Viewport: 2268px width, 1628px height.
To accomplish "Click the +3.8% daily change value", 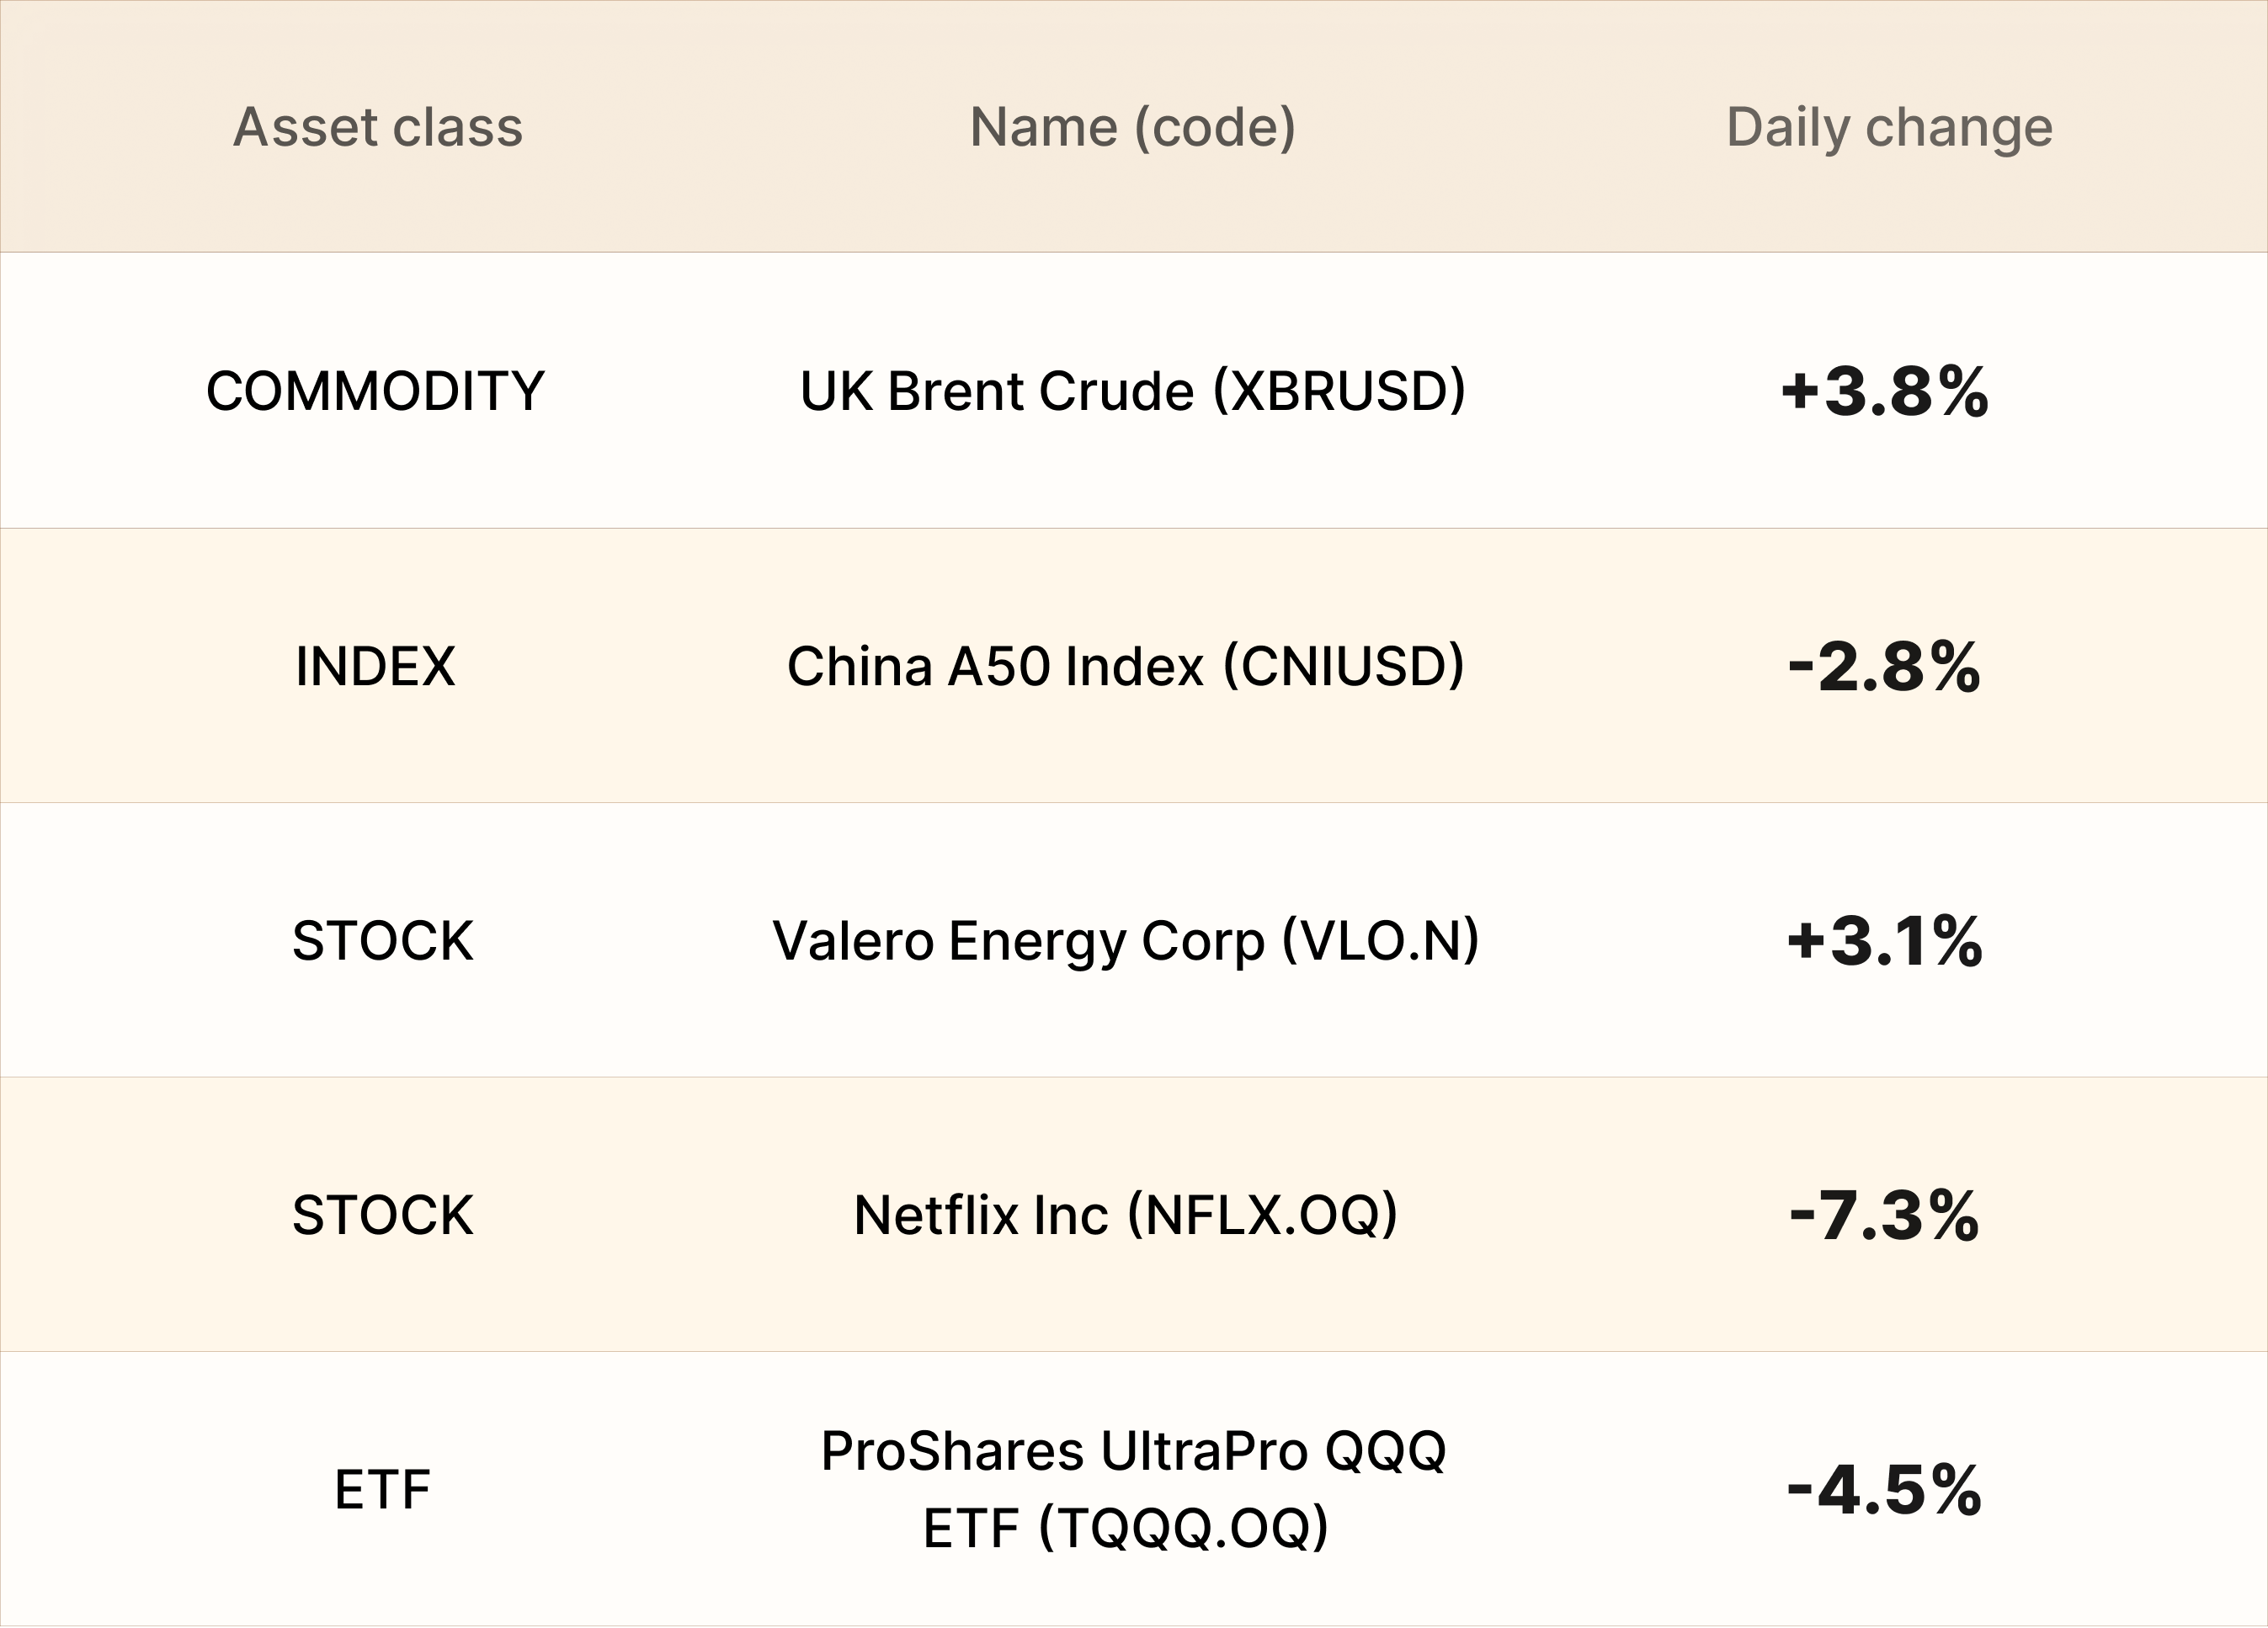I will click(x=1885, y=391).
